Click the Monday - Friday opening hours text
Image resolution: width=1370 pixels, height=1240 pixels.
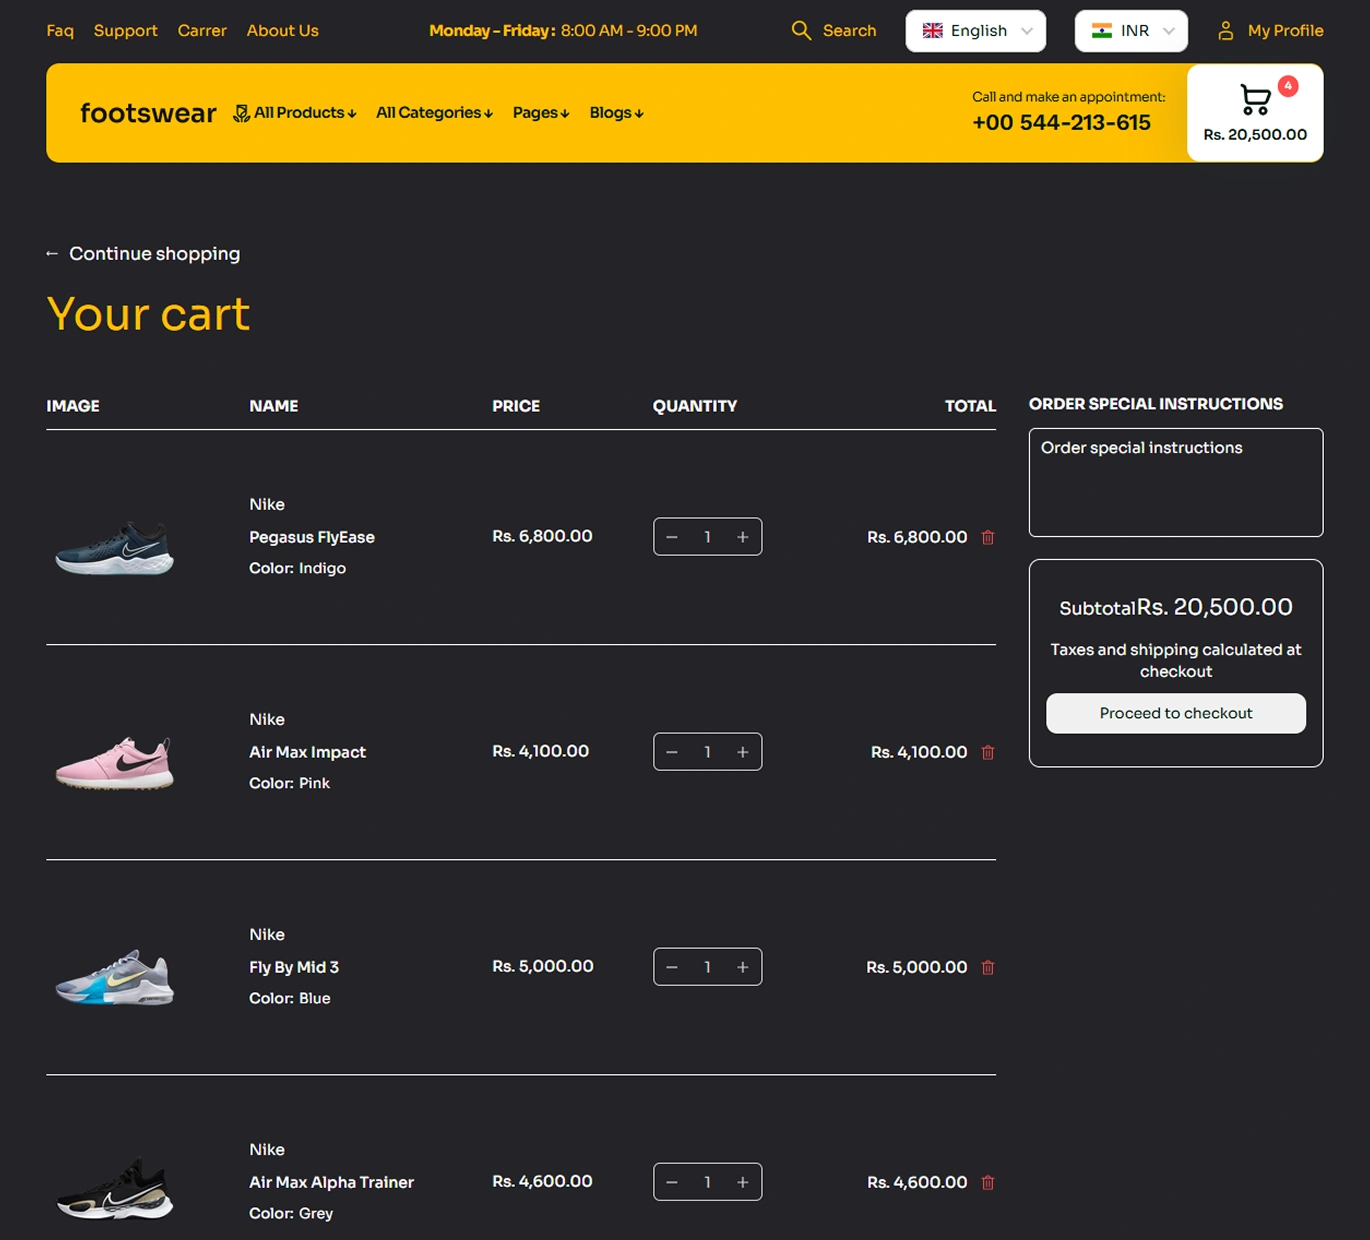(x=563, y=31)
